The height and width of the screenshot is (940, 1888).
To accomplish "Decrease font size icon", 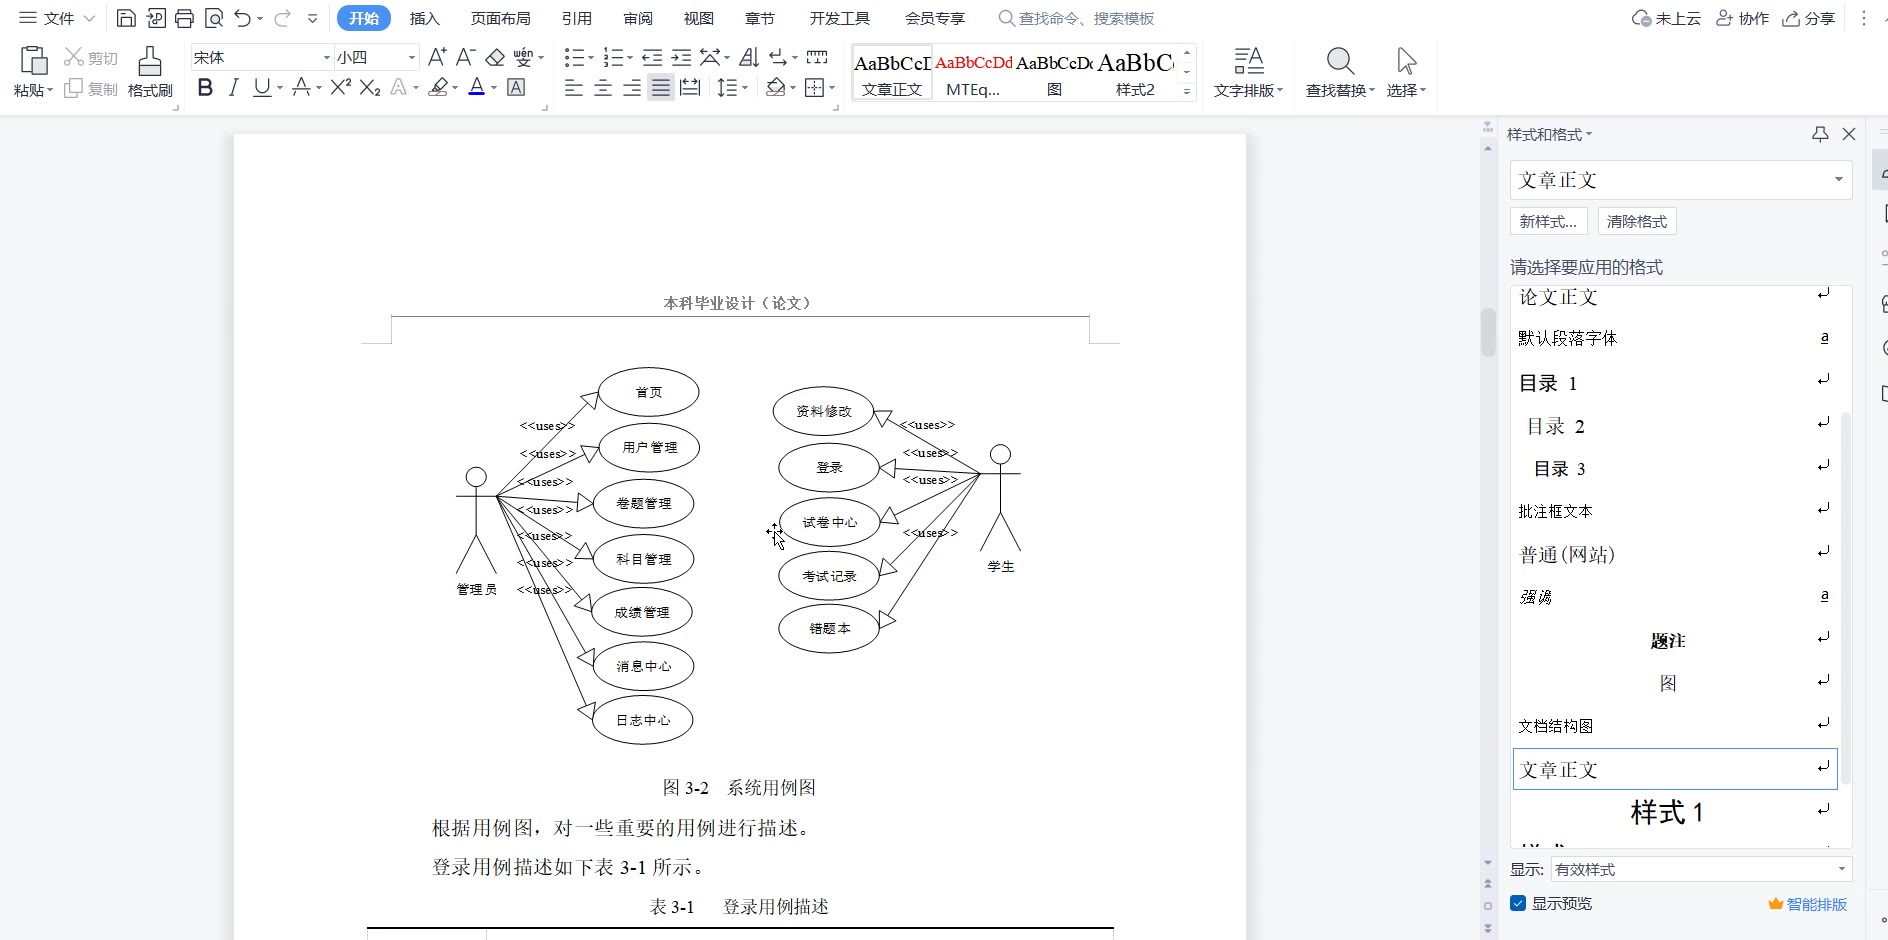I will pyautogui.click(x=465, y=57).
